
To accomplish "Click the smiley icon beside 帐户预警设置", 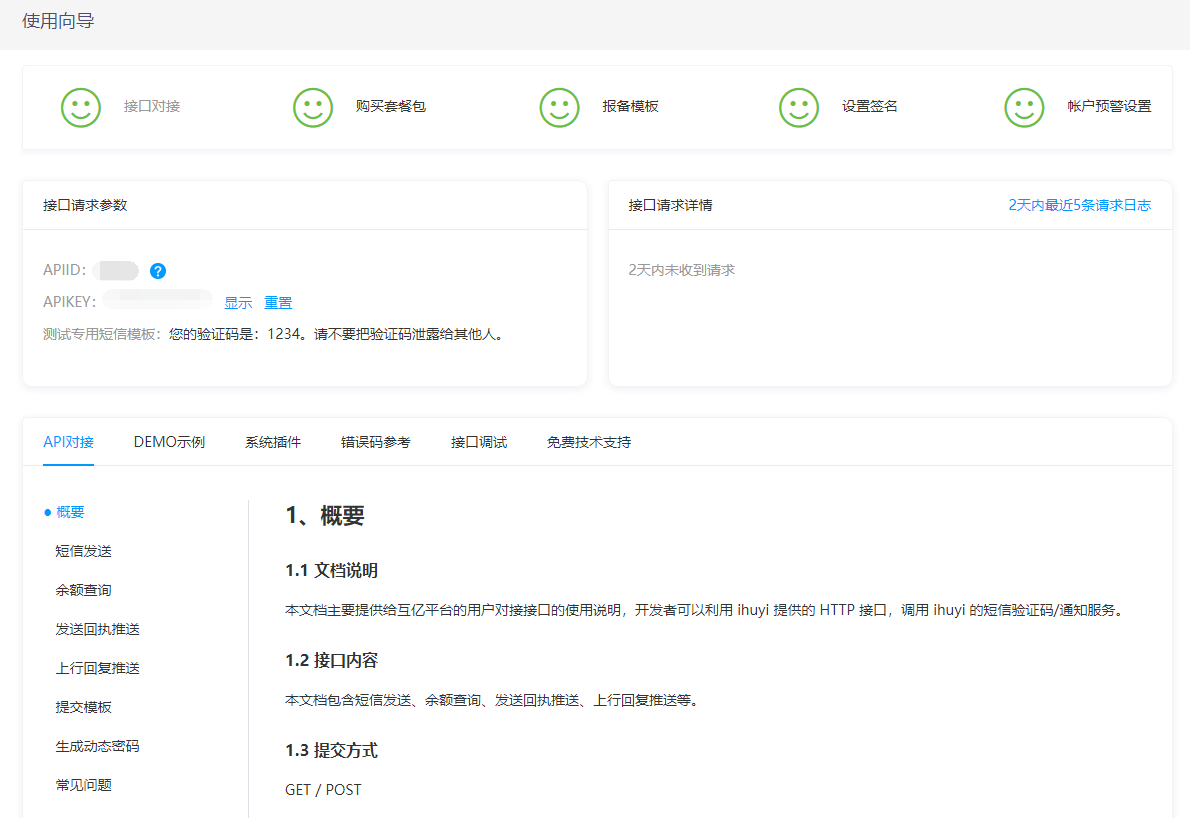I will point(1024,107).
